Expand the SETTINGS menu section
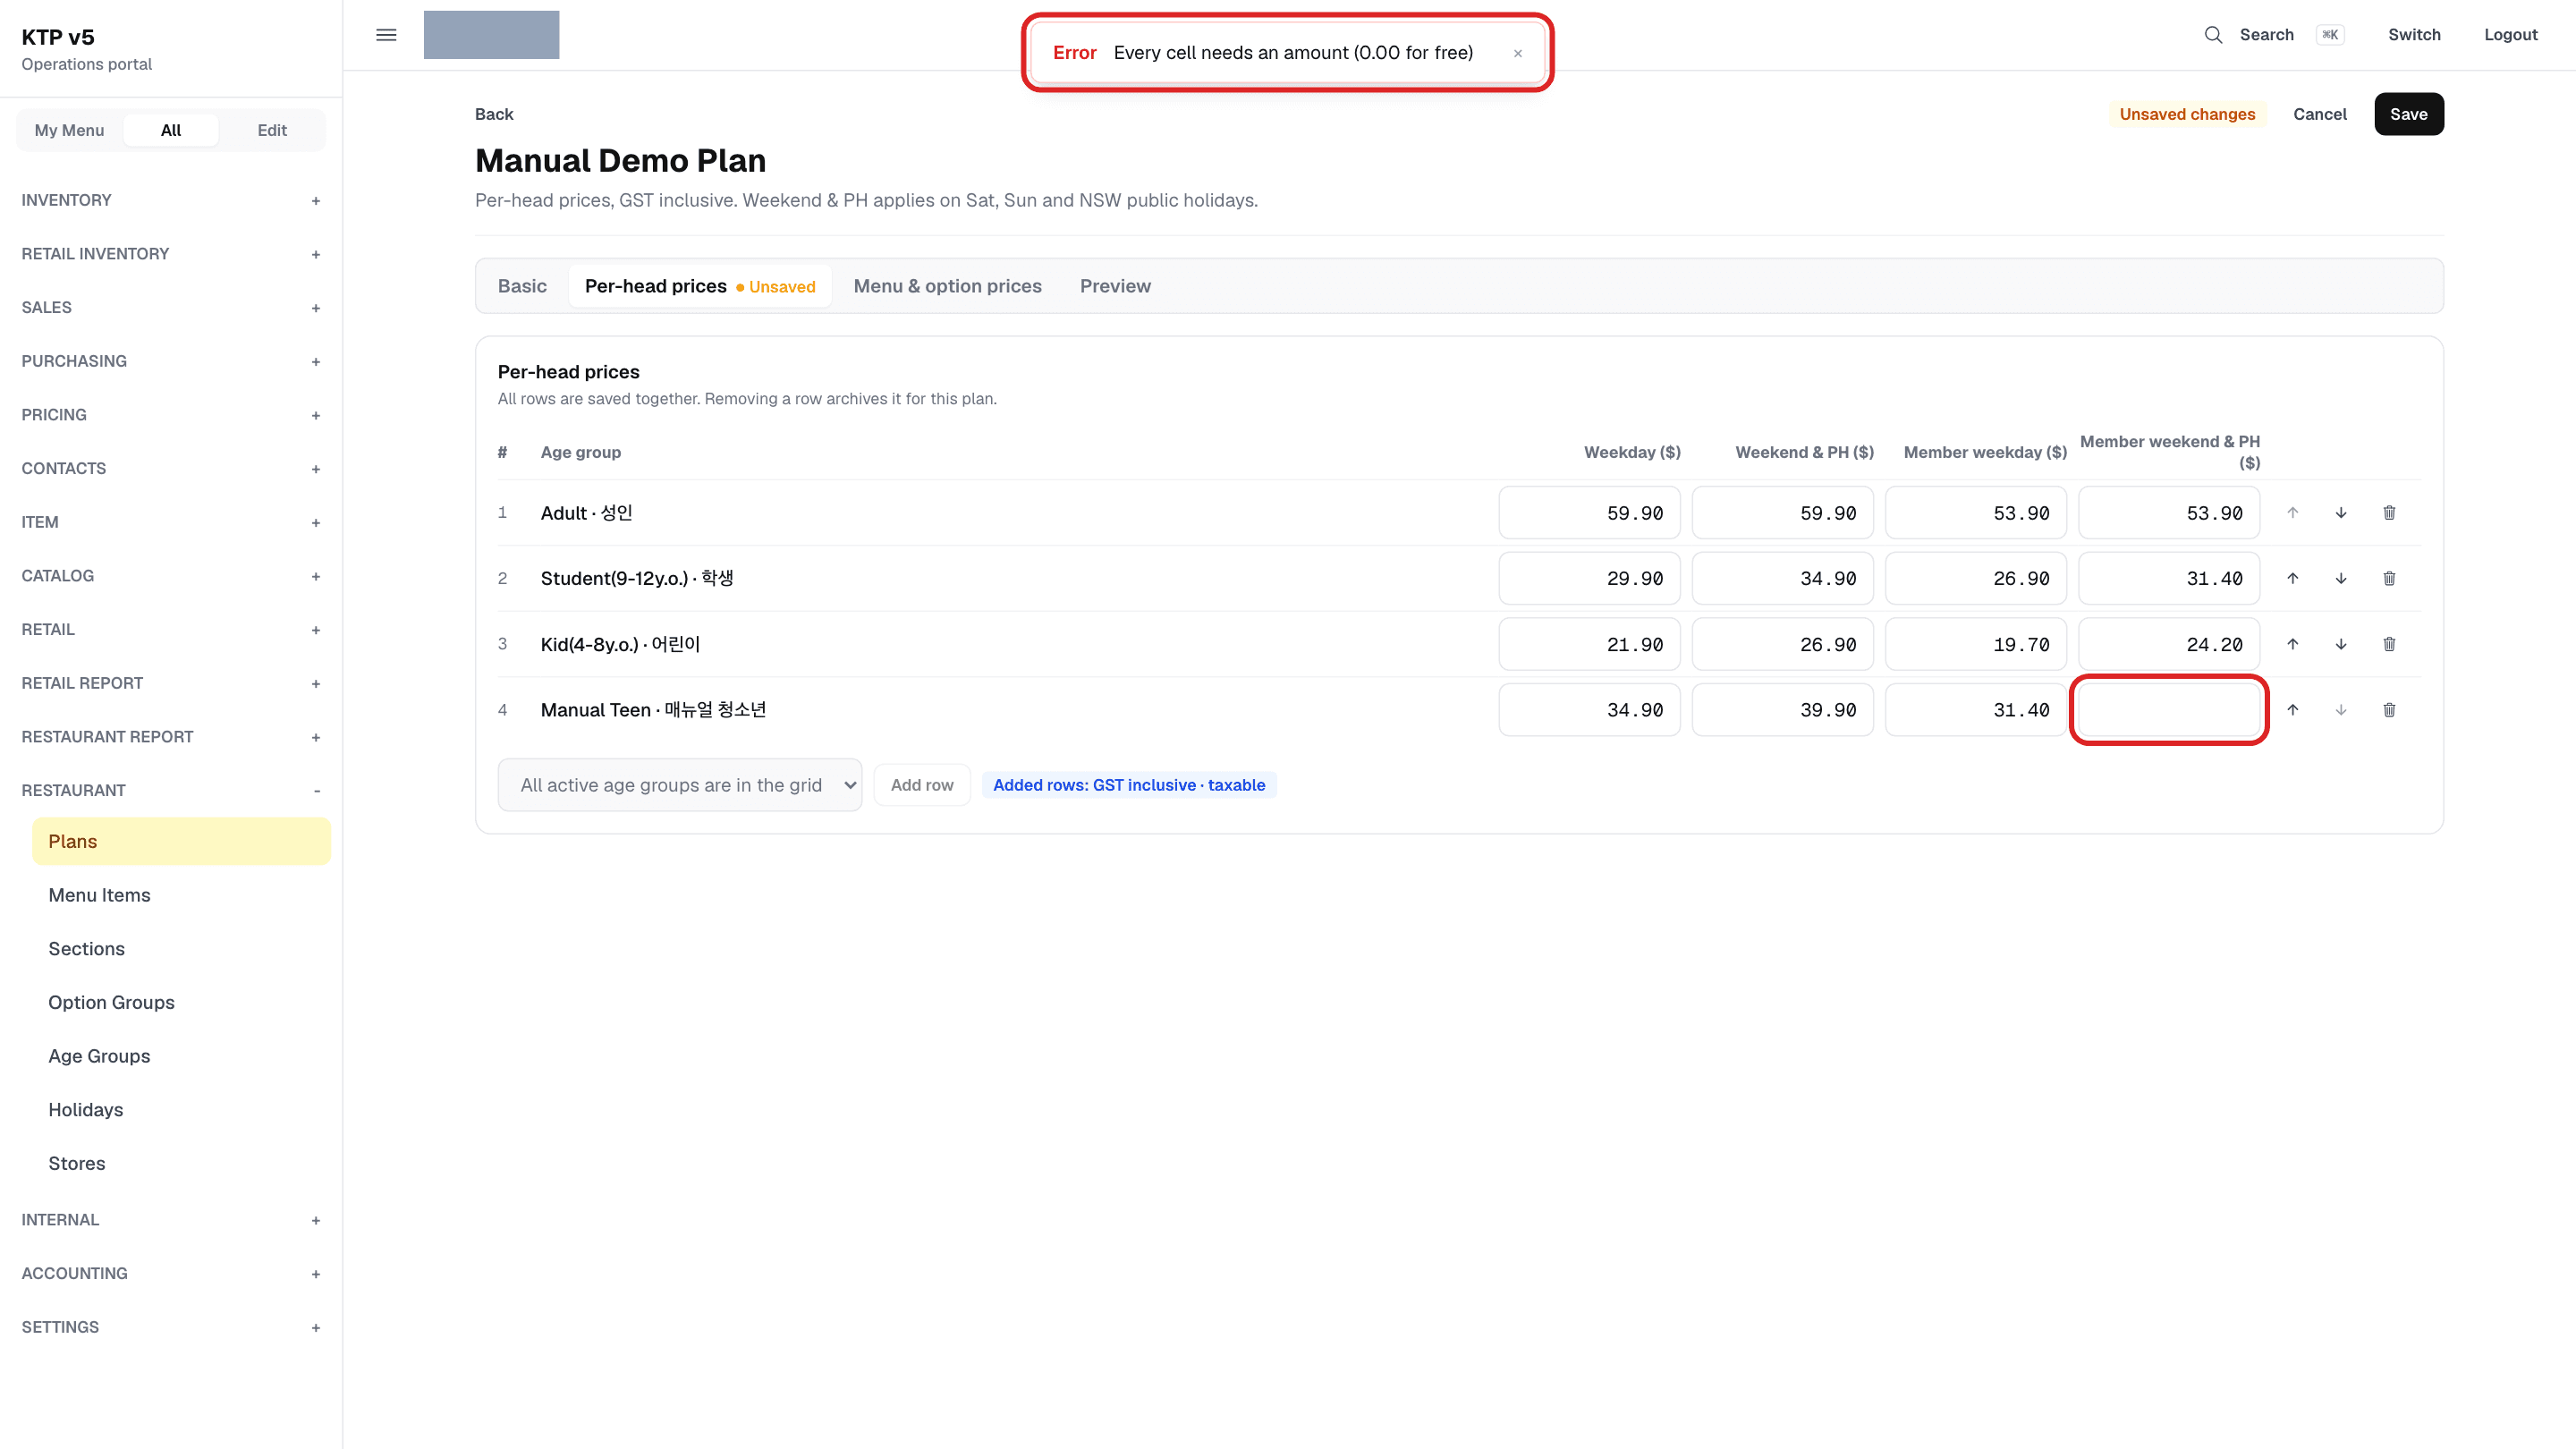The image size is (2576, 1449). pos(171,1327)
